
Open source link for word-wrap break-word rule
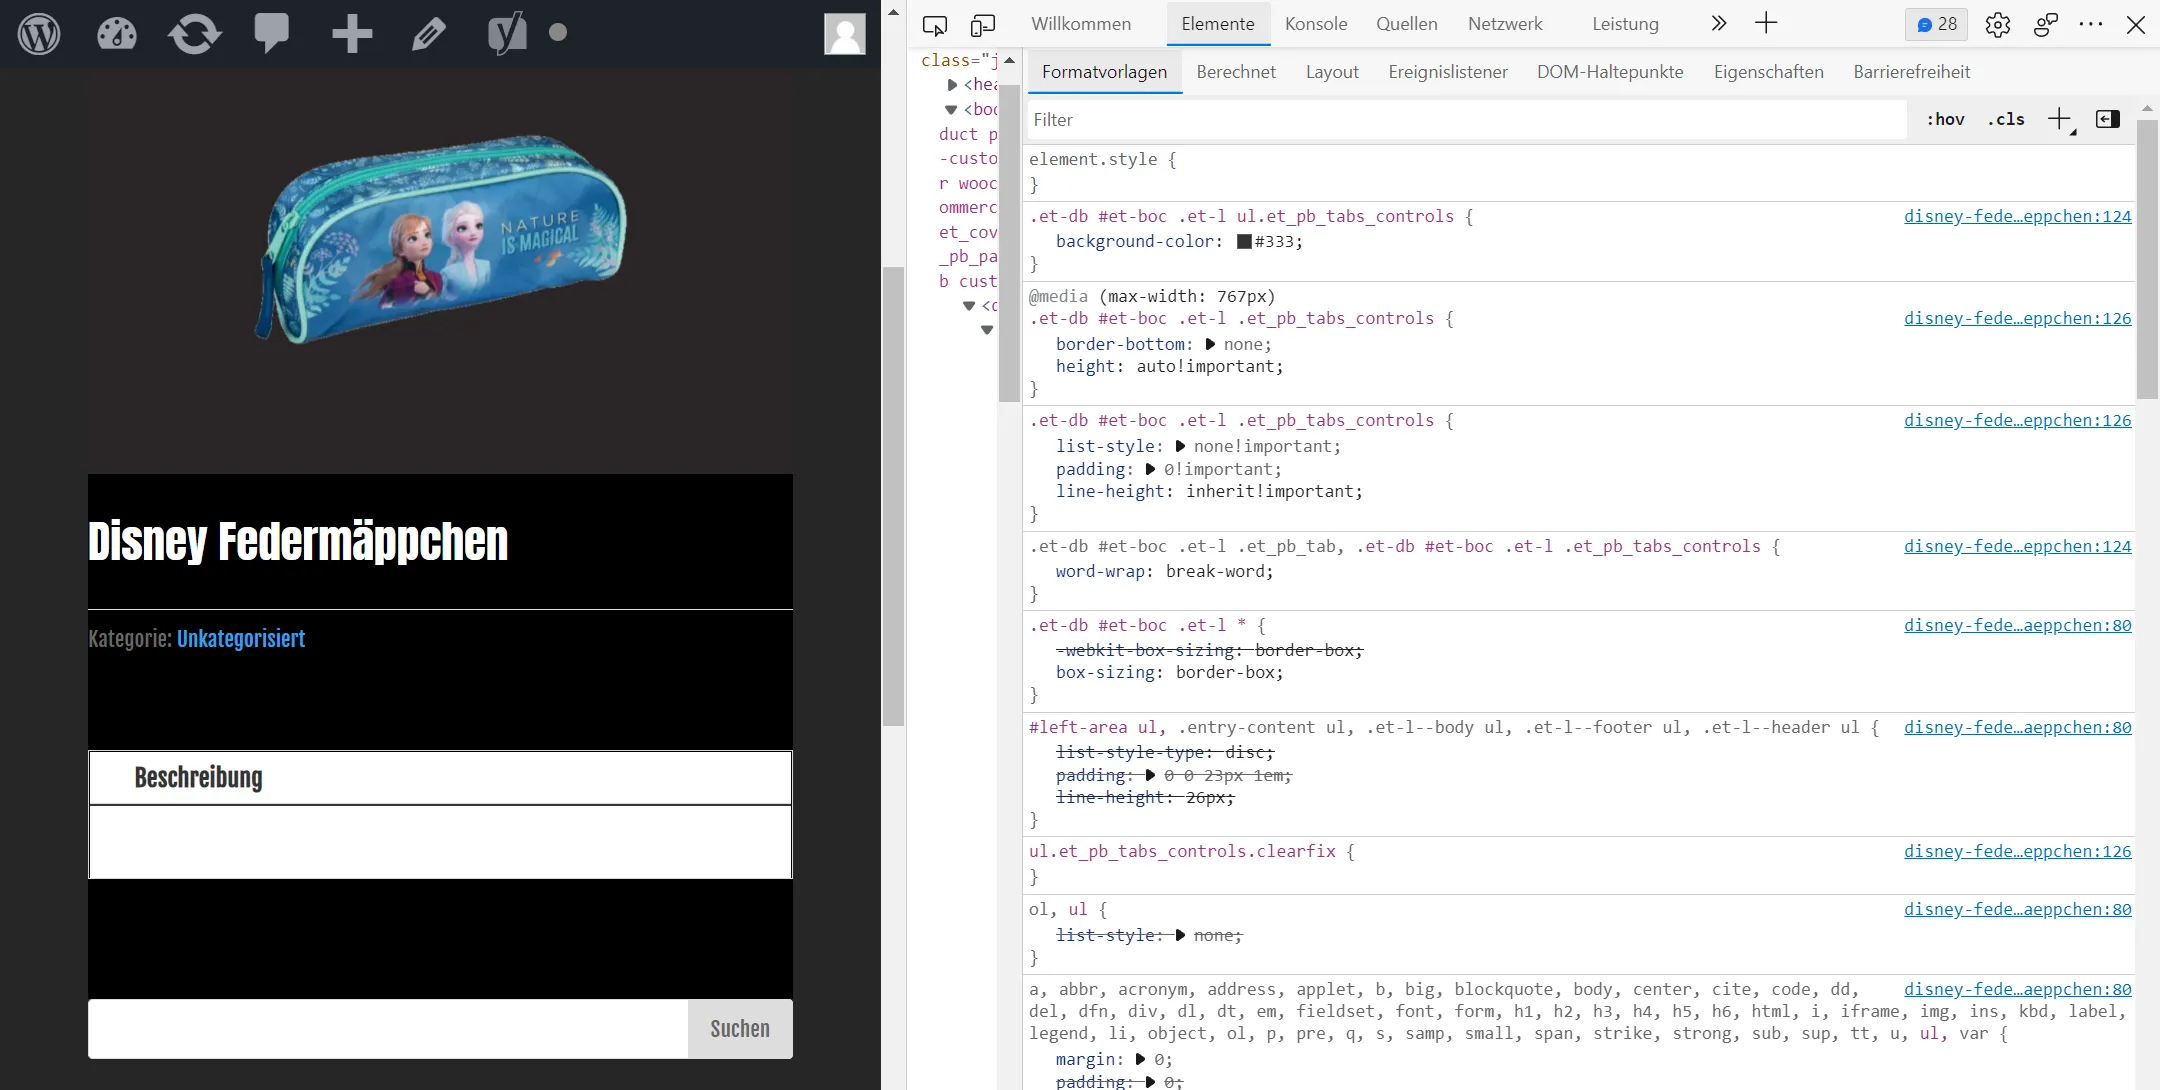pos(2017,546)
